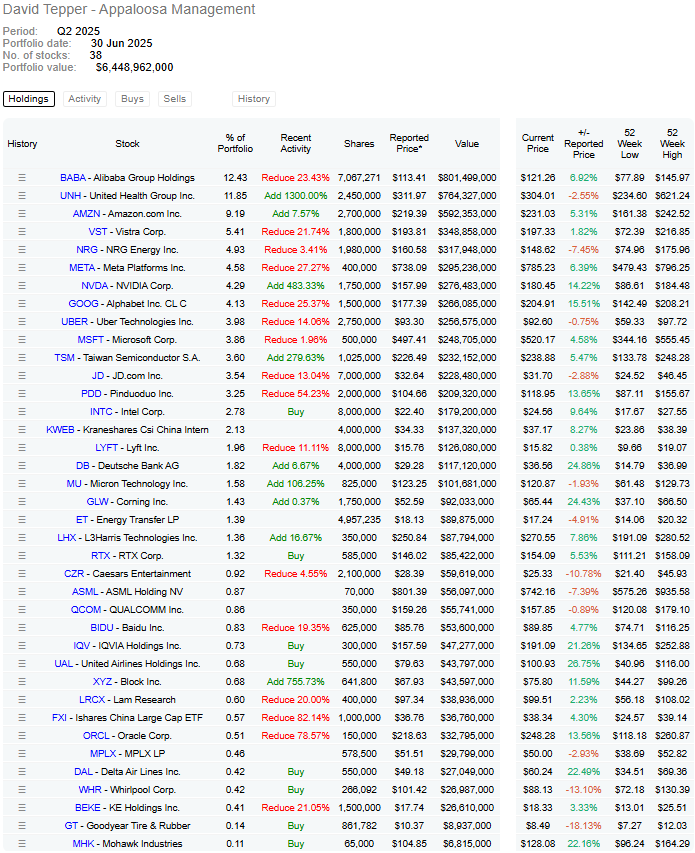This screenshot has height=853, width=695.
Task: Open history icon for CZR row
Action: (22, 573)
